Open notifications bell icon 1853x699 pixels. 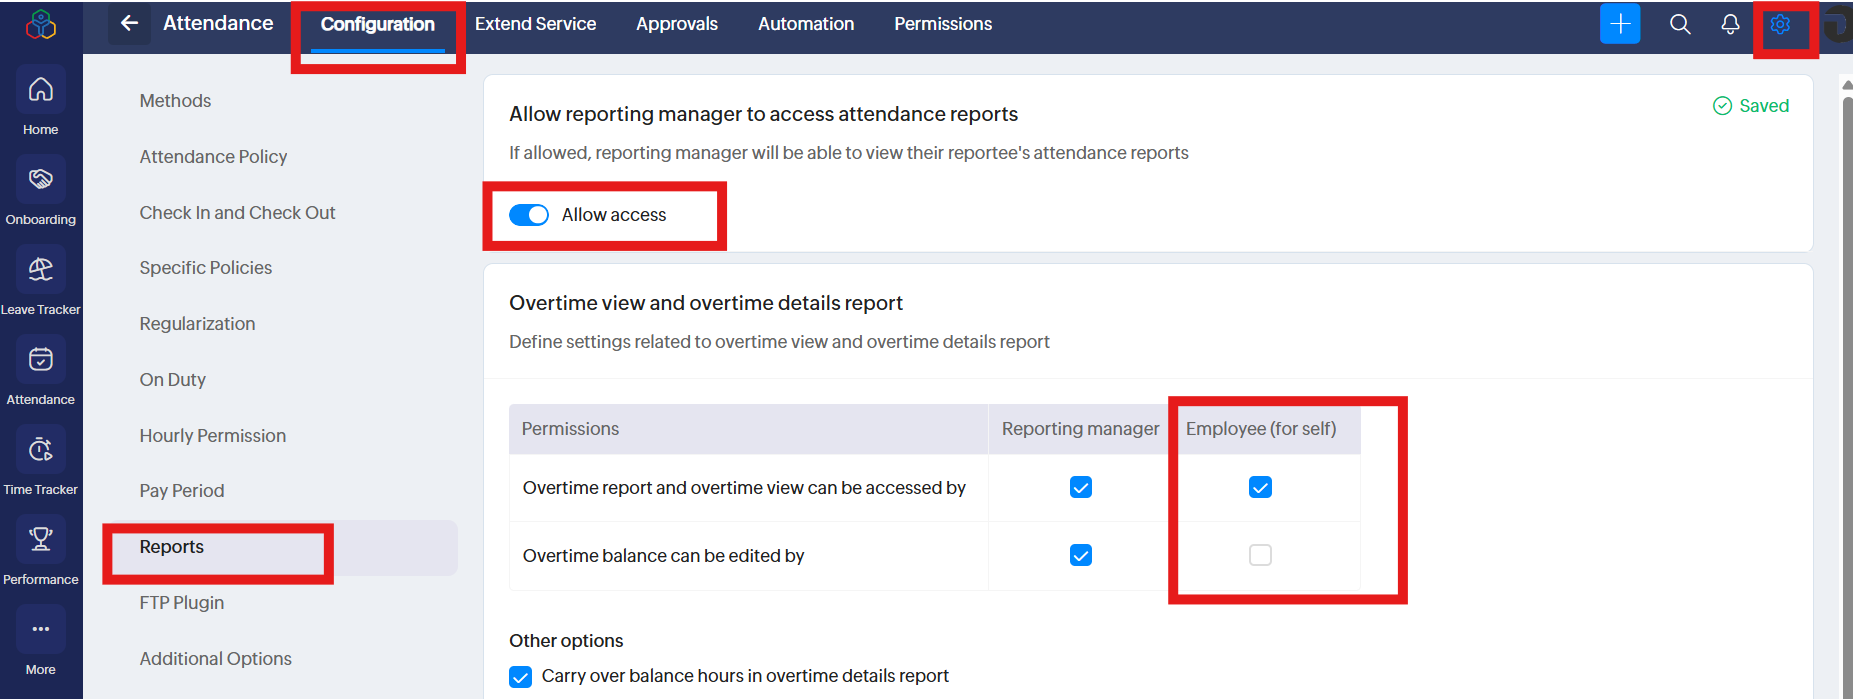click(x=1730, y=24)
